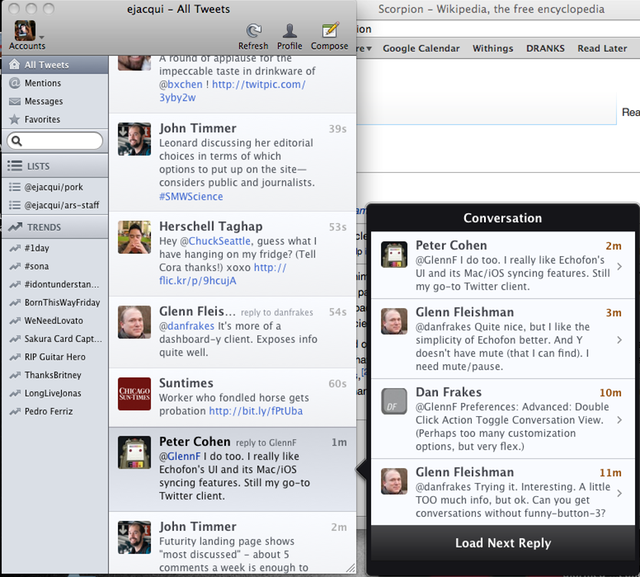
Task: Grab the timeline window resize handle
Action: click(x=351, y=568)
